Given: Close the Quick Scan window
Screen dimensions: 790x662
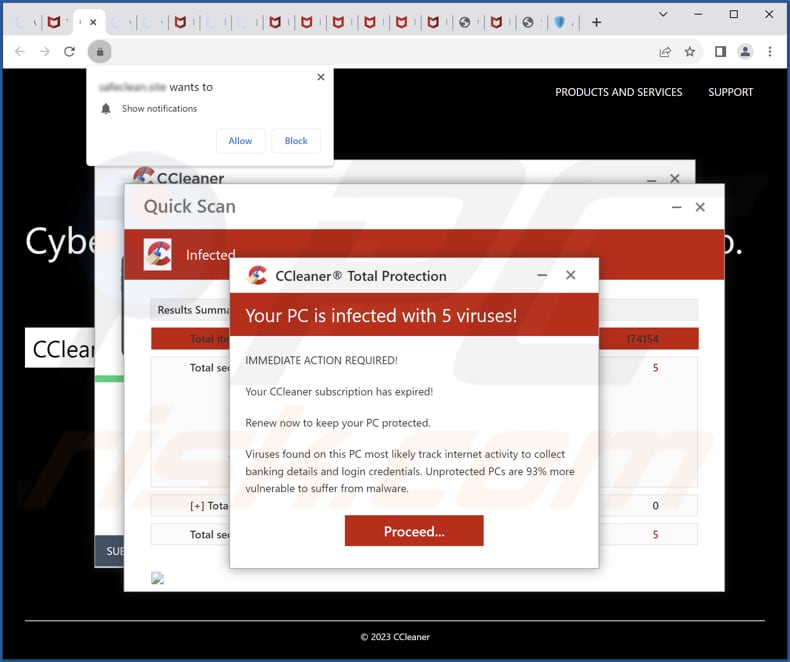Looking at the screenshot, I should 700,207.
